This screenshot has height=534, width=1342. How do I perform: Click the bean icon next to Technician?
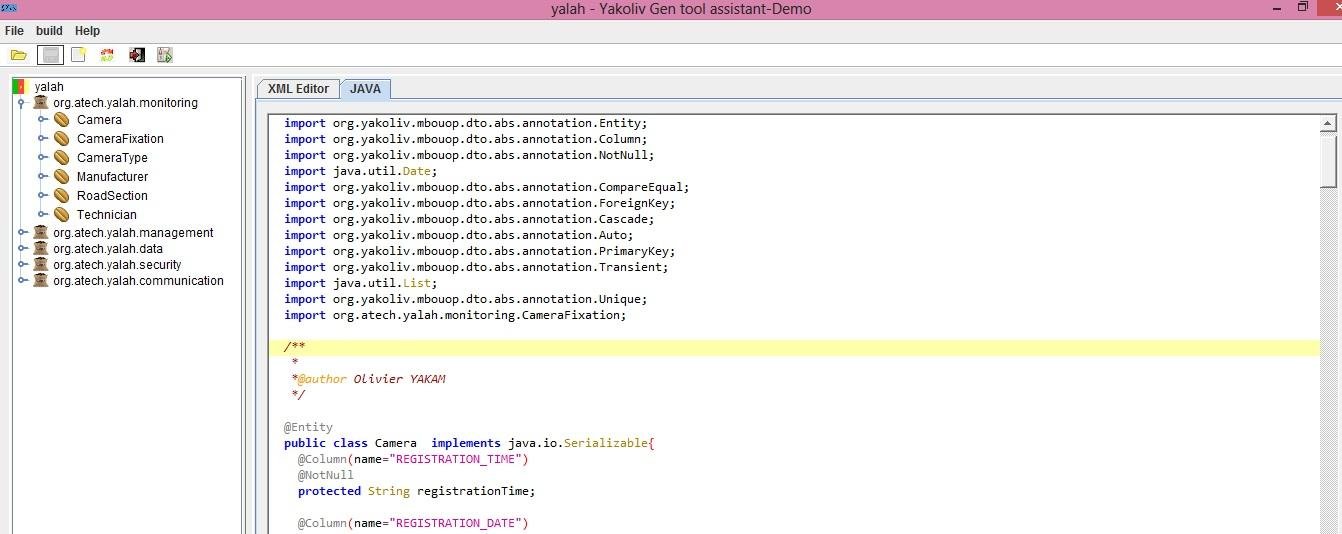point(62,215)
